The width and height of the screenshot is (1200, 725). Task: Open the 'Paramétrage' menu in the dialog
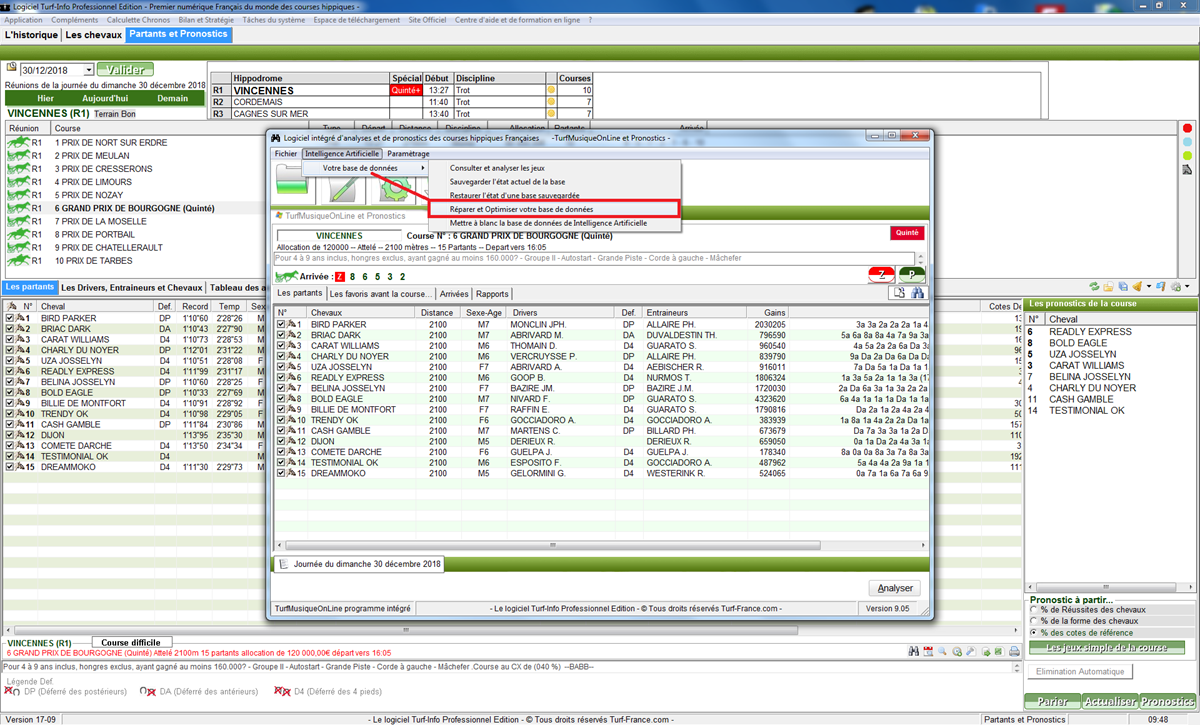click(x=408, y=154)
